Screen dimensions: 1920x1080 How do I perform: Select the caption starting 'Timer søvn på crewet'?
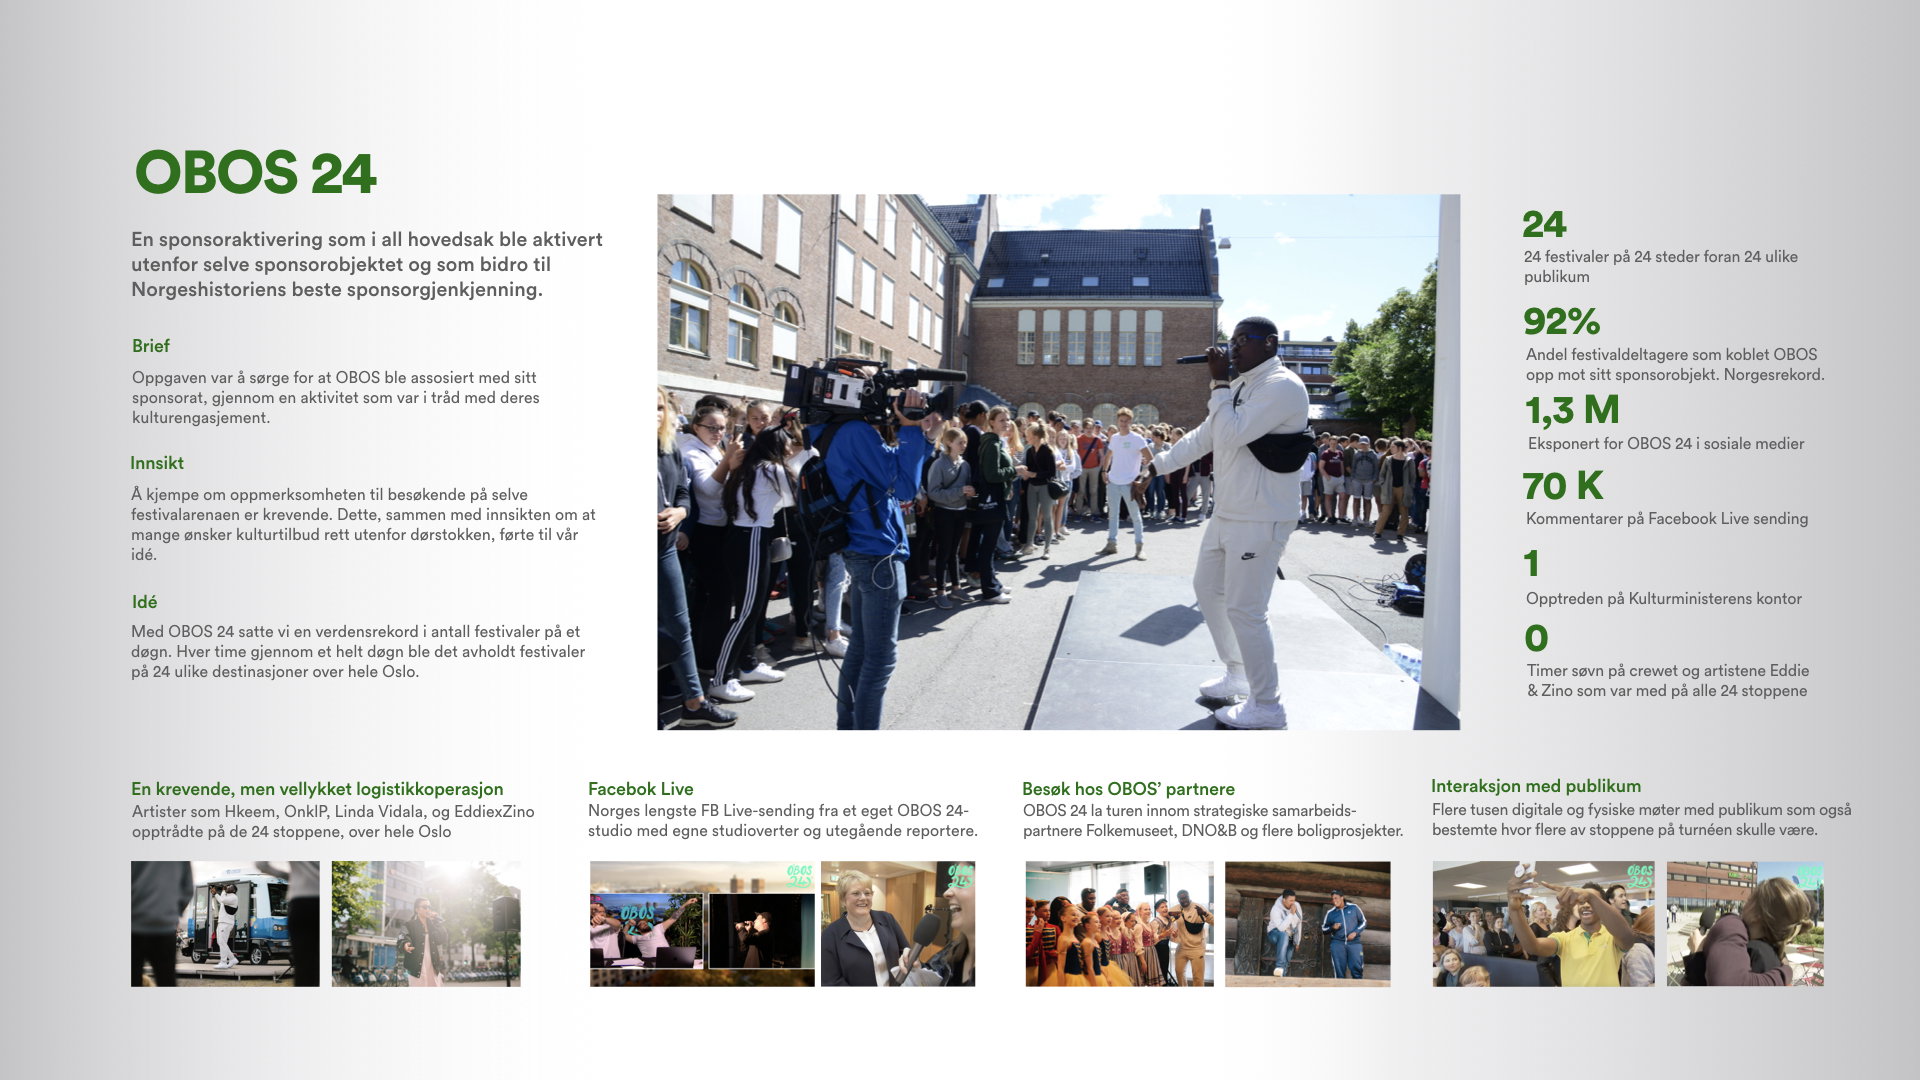pyautogui.click(x=1668, y=680)
